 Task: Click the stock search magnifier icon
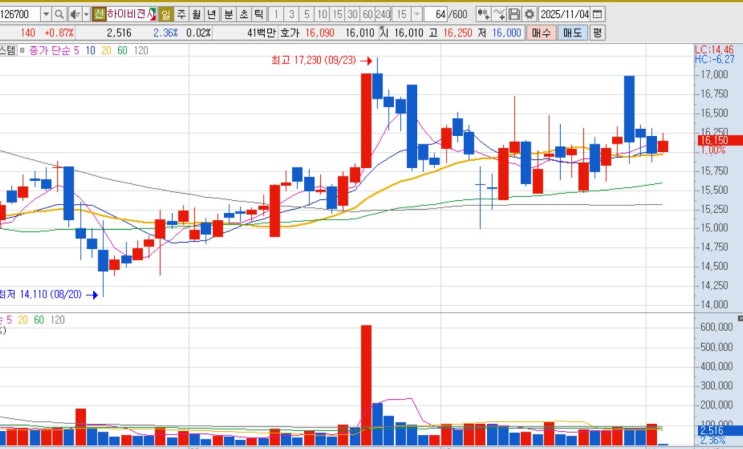coord(59,15)
